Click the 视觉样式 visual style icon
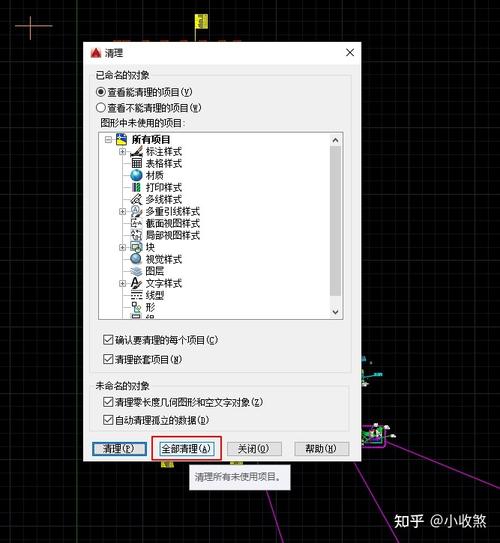This screenshot has width=500, height=543. (x=136, y=259)
